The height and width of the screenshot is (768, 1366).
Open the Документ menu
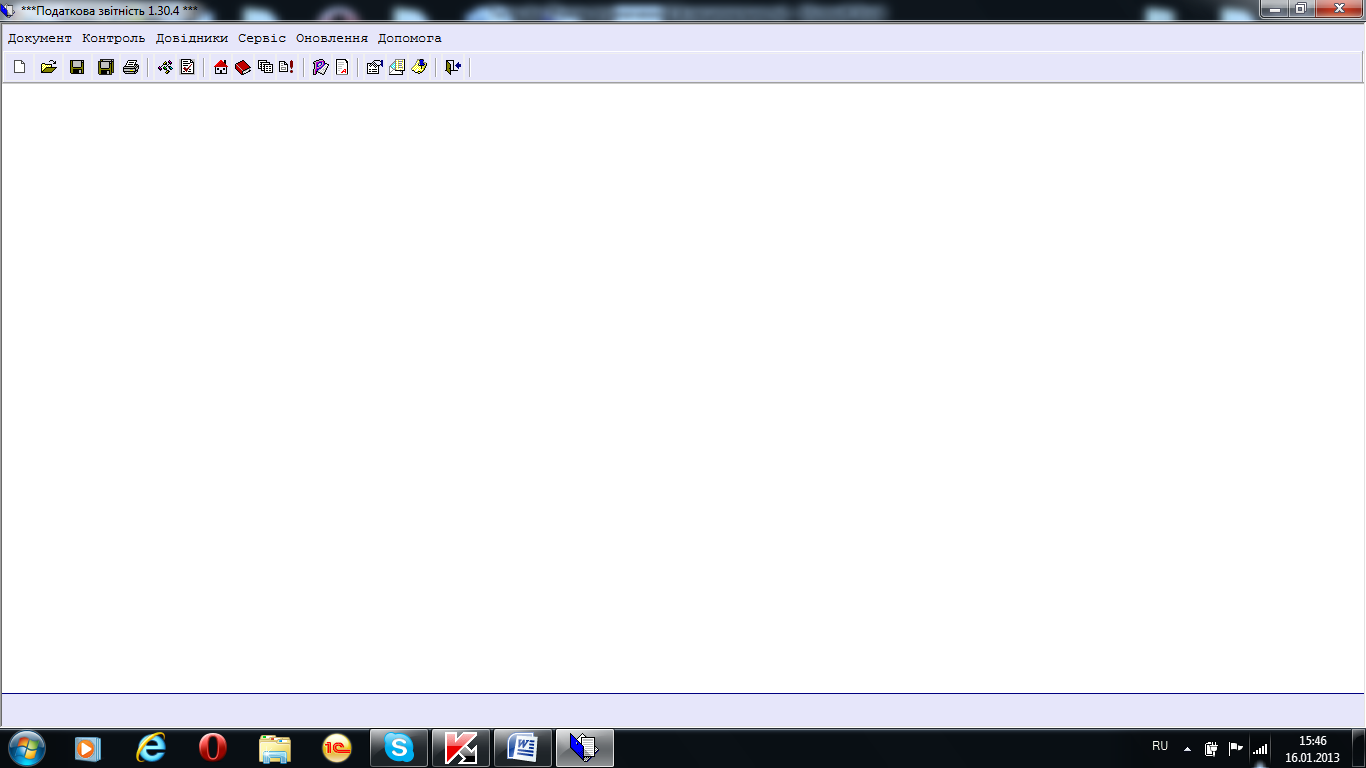pyautogui.click(x=40, y=38)
